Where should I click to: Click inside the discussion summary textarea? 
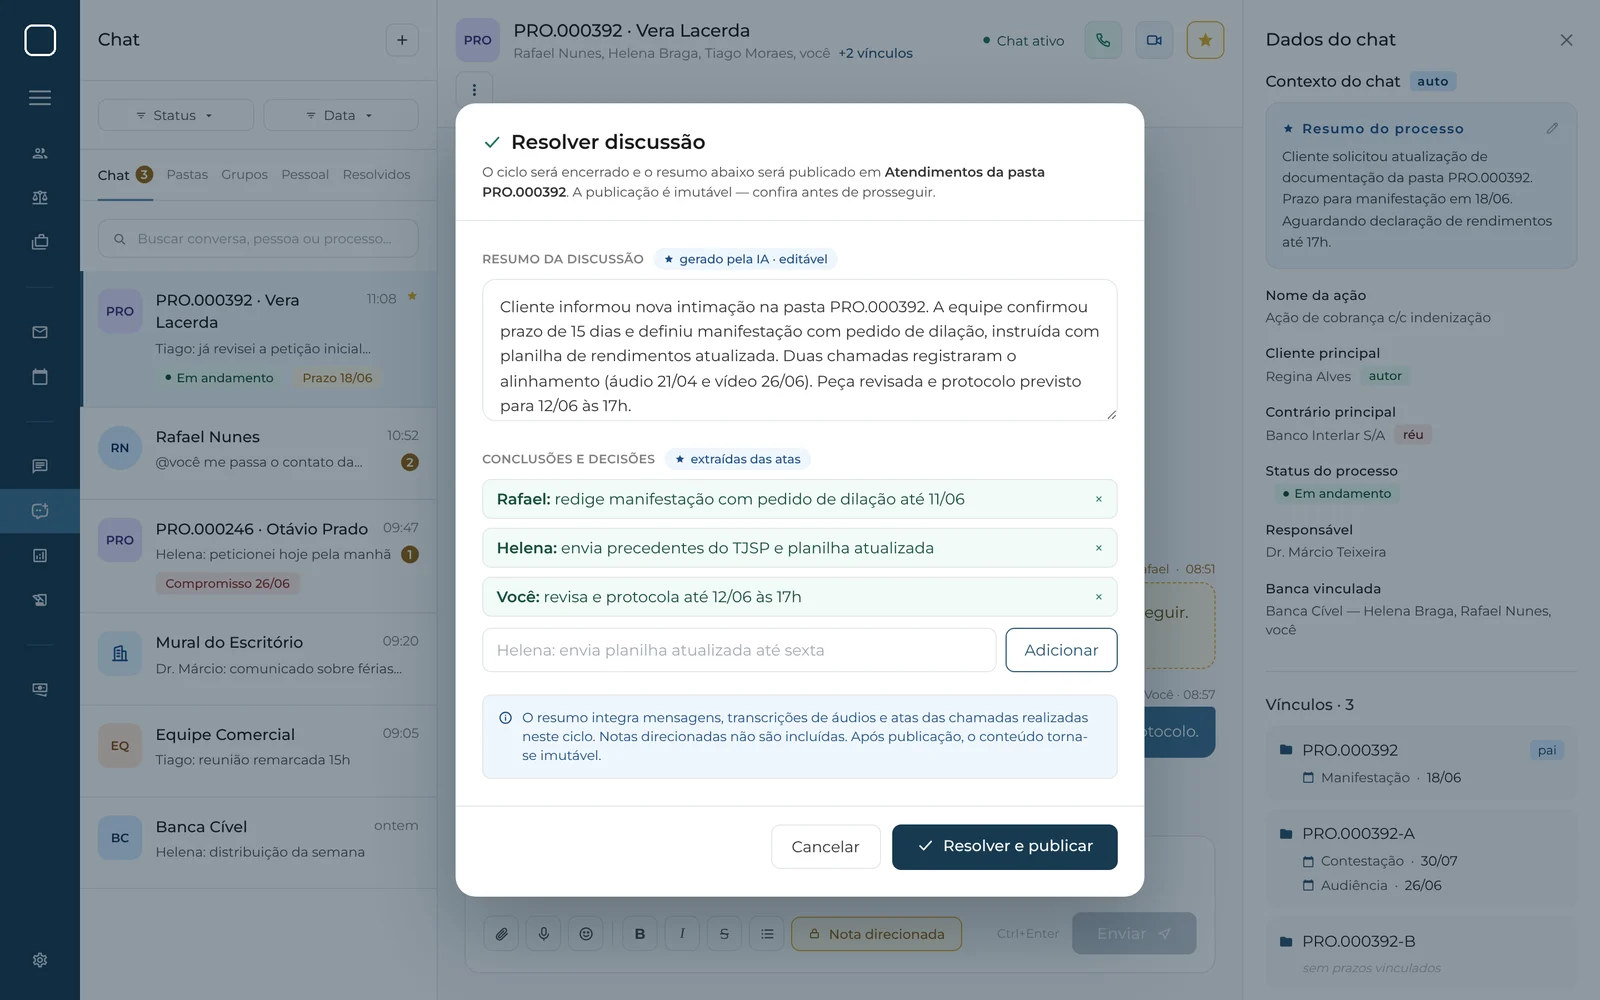pyautogui.click(x=799, y=350)
